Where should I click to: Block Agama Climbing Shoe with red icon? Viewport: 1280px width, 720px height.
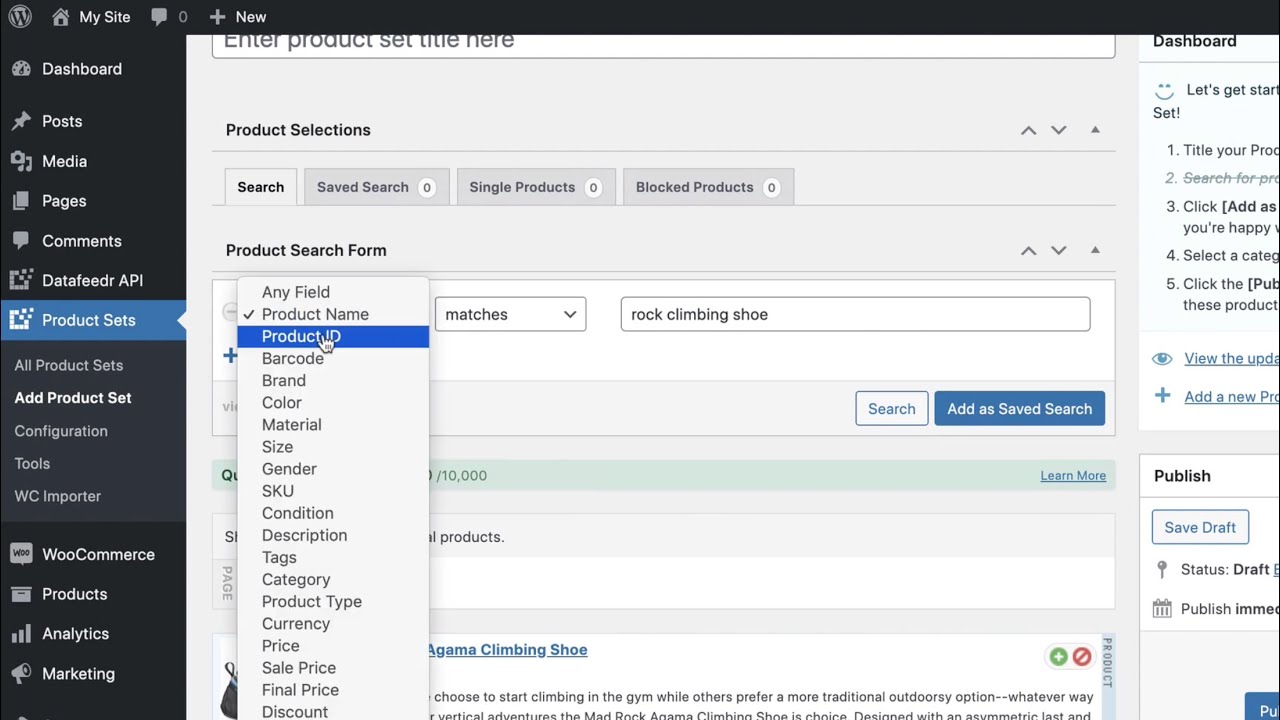click(x=1082, y=657)
